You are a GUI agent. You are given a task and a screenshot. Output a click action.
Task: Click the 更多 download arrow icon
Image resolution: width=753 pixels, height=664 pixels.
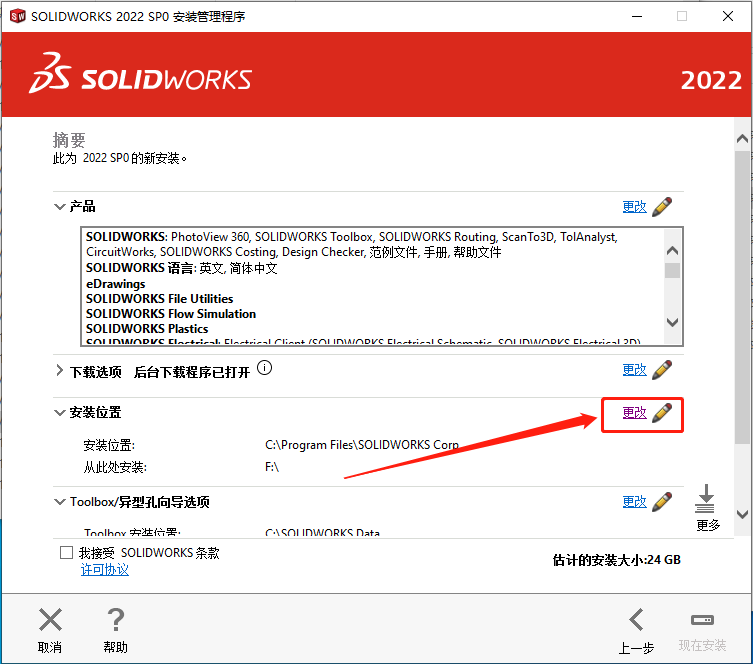(705, 499)
